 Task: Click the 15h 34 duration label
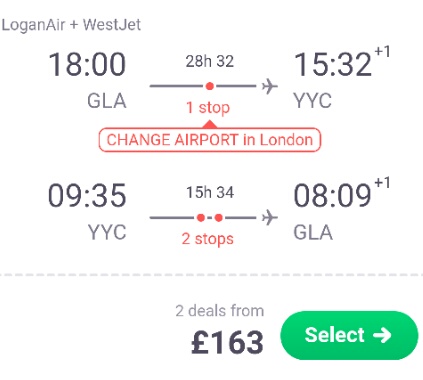tap(210, 193)
